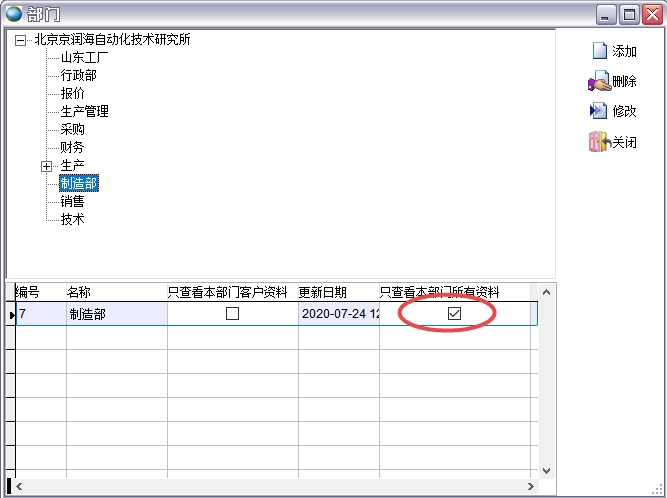Click the globe icon in title bar
The height and width of the screenshot is (498, 667).
coord(14,14)
